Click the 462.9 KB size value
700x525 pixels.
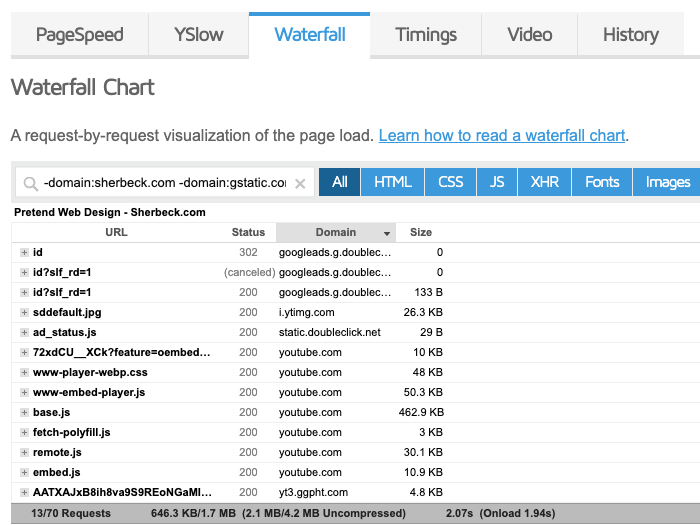point(421,412)
